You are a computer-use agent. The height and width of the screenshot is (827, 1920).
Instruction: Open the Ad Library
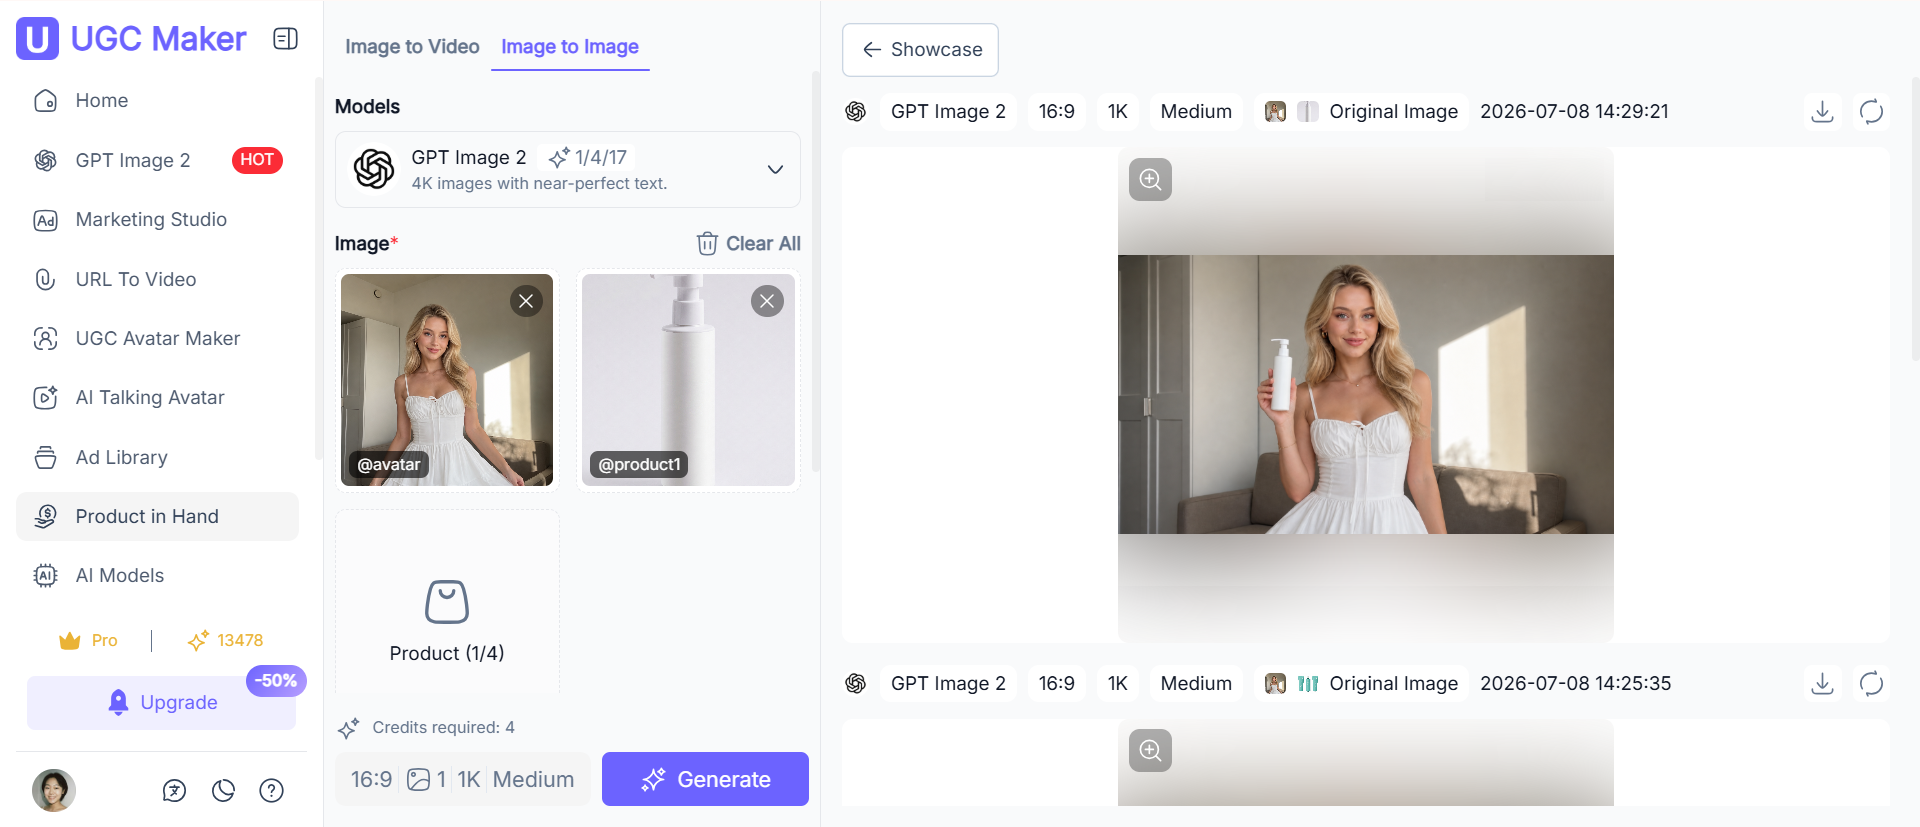click(x=157, y=457)
